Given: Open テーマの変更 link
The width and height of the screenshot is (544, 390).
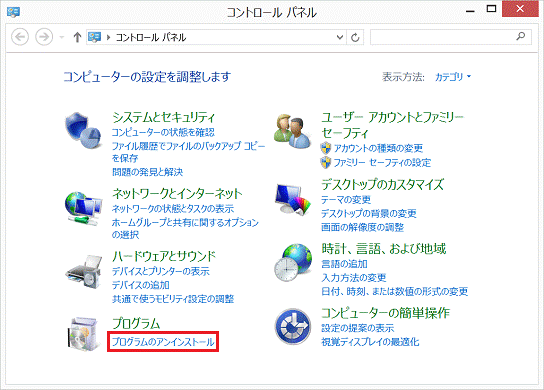Looking at the screenshot, I should pos(346,200).
